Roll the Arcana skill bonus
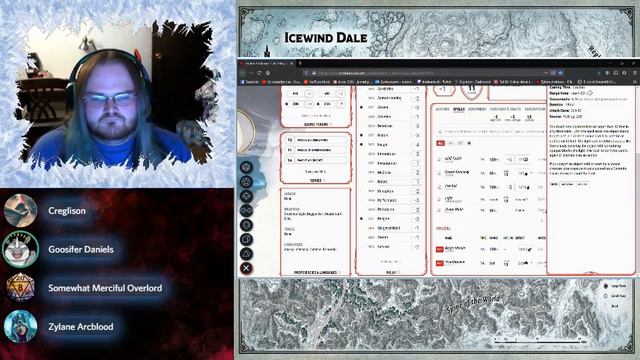 coord(416,107)
